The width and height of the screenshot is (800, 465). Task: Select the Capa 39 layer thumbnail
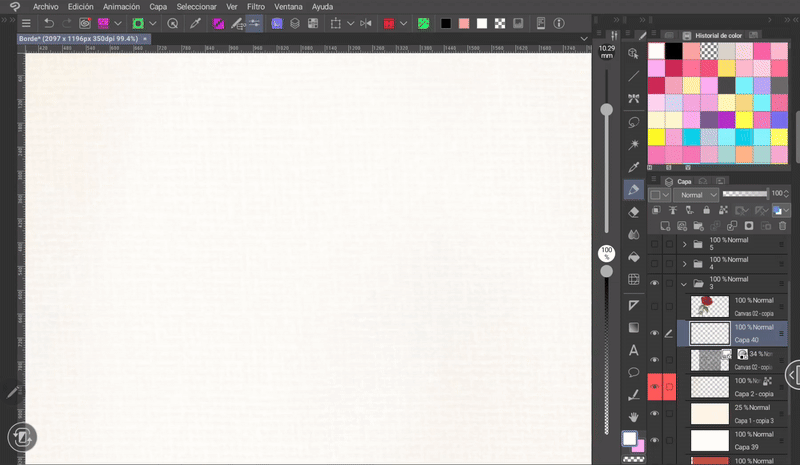pyautogui.click(x=710, y=440)
